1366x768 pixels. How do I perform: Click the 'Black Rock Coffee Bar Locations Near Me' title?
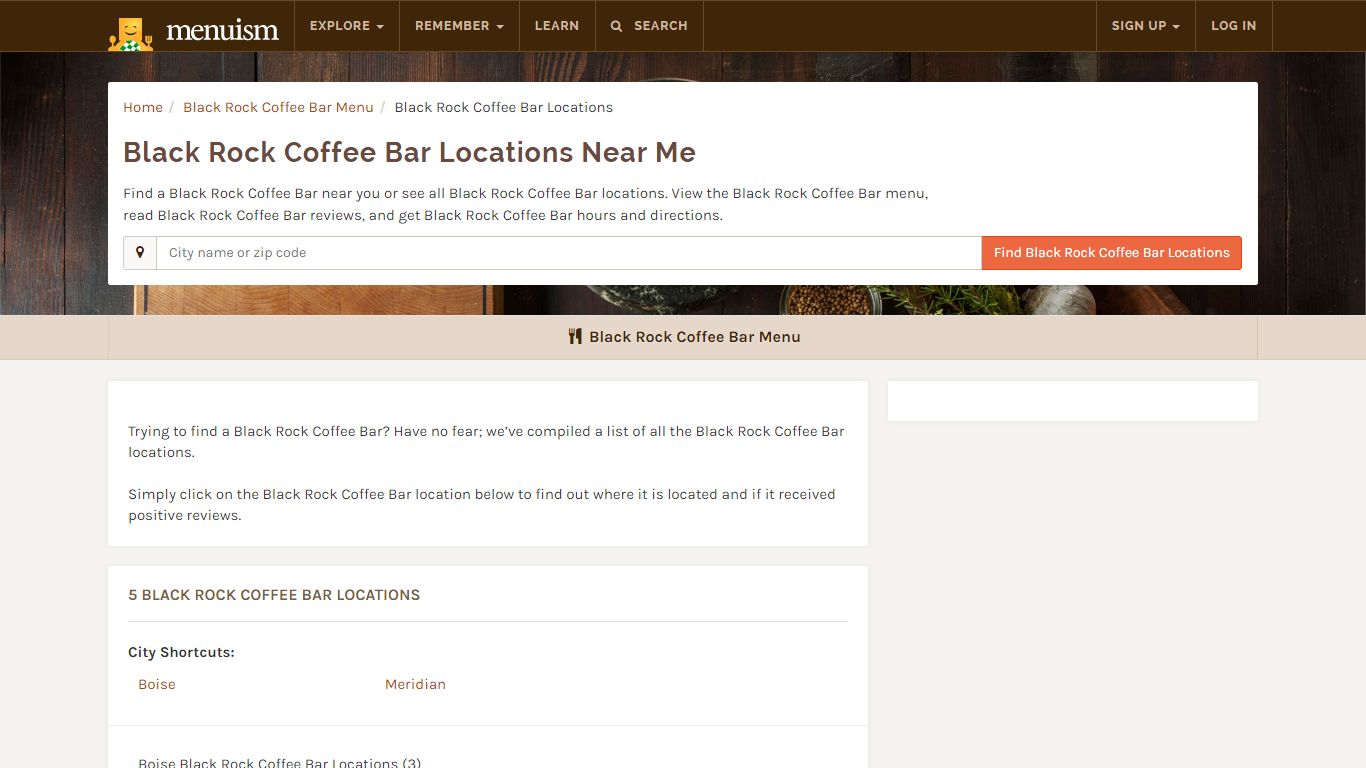click(409, 152)
